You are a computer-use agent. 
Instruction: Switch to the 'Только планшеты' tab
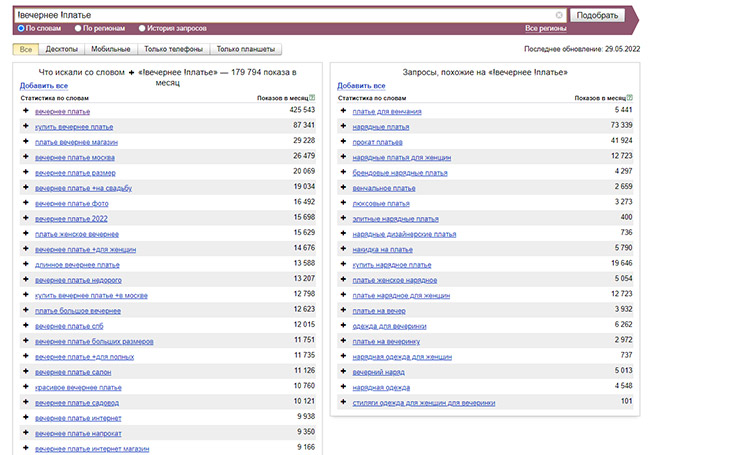tap(246, 49)
